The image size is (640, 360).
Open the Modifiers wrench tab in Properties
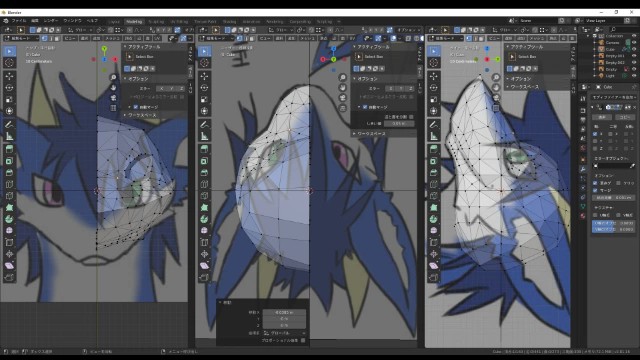tap(583, 169)
